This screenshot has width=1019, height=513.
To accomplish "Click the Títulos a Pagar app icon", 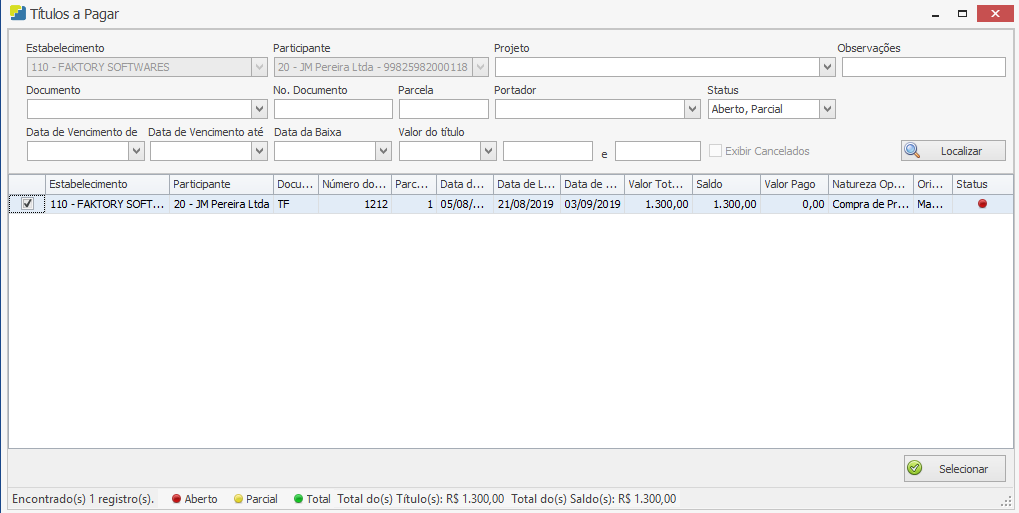I will pos(17,14).
